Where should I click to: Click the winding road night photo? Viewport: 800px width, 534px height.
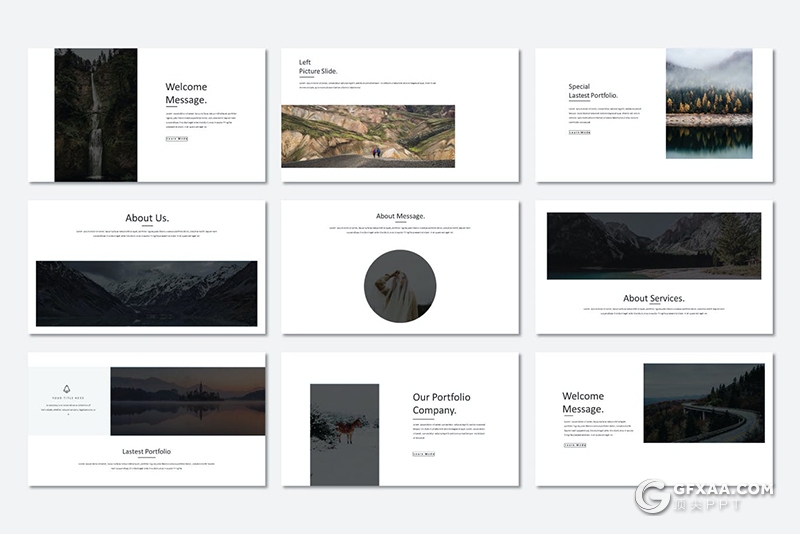[703, 403]
